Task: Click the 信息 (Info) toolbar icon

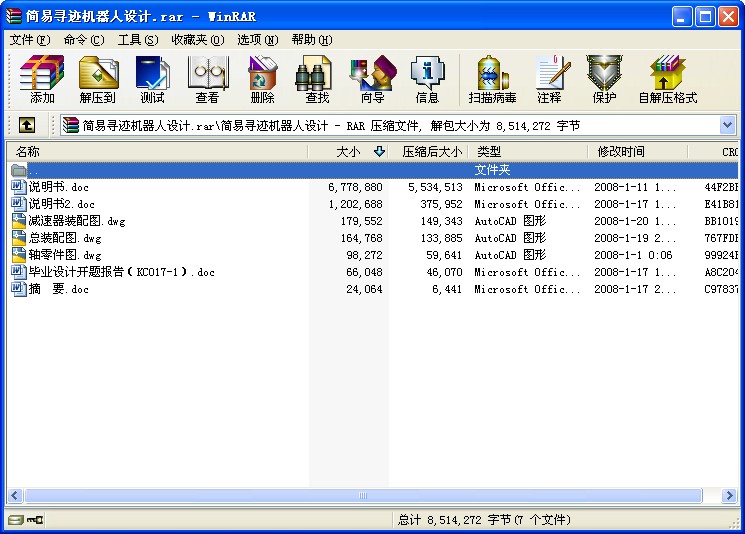Action: [x=427, y=79]
